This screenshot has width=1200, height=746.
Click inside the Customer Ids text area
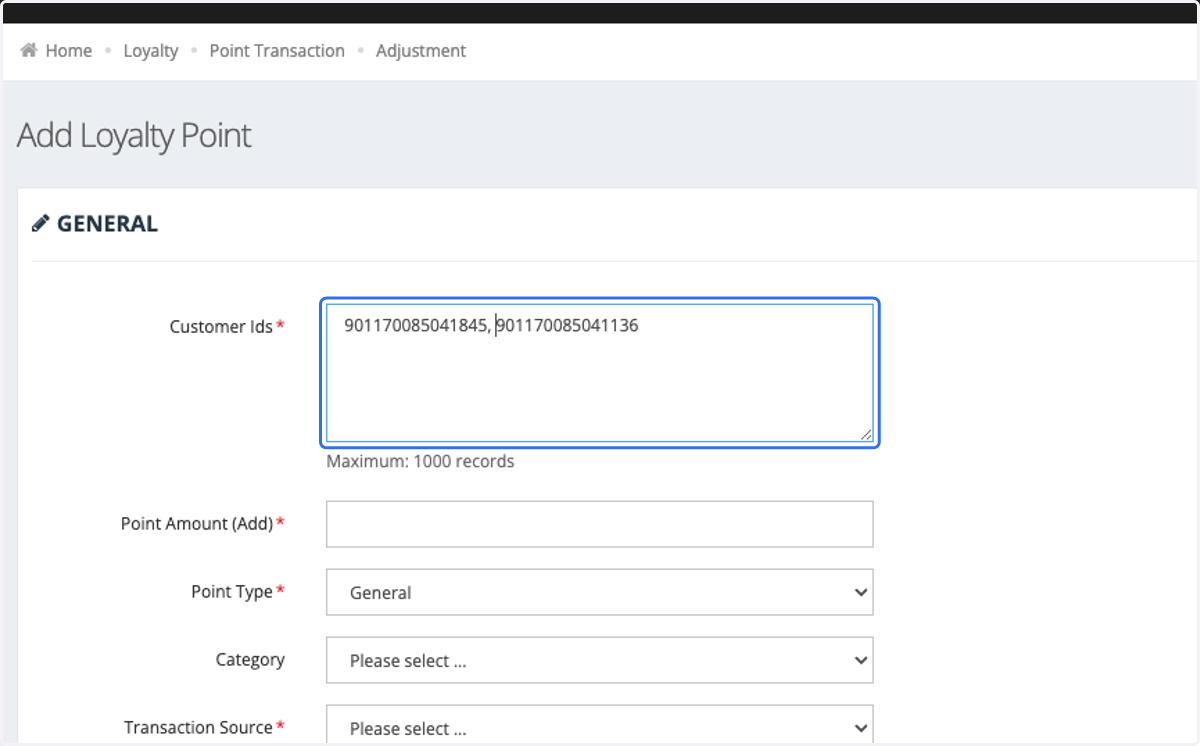[x=600, y=373]
